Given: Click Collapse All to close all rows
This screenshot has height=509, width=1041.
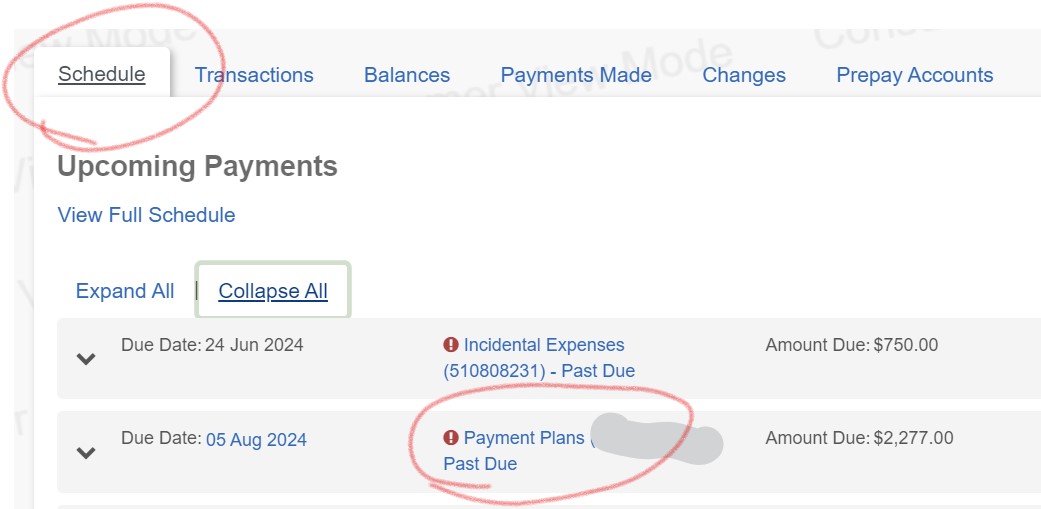Looking at the screenshot, I should coord(273,291).
